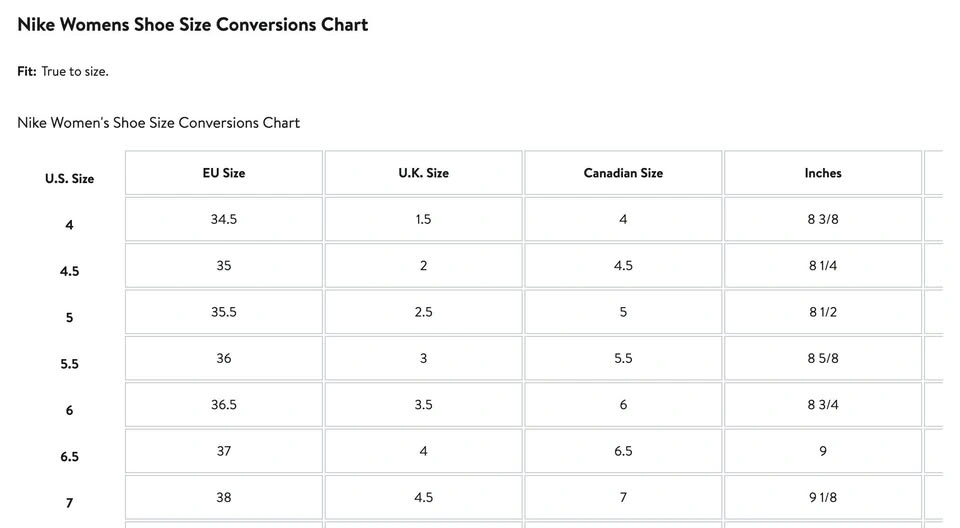Select the U.K. size 1.5 cell
Viewport: 960px width, 528px height.
click(423, 219)
